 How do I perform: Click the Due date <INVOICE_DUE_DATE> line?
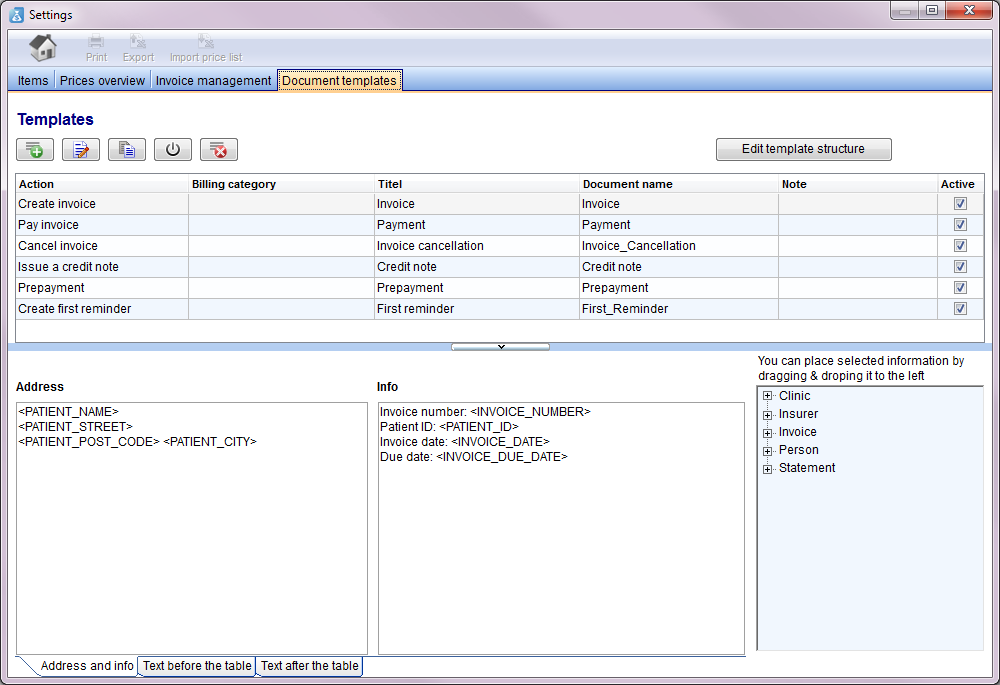point(473,457)
